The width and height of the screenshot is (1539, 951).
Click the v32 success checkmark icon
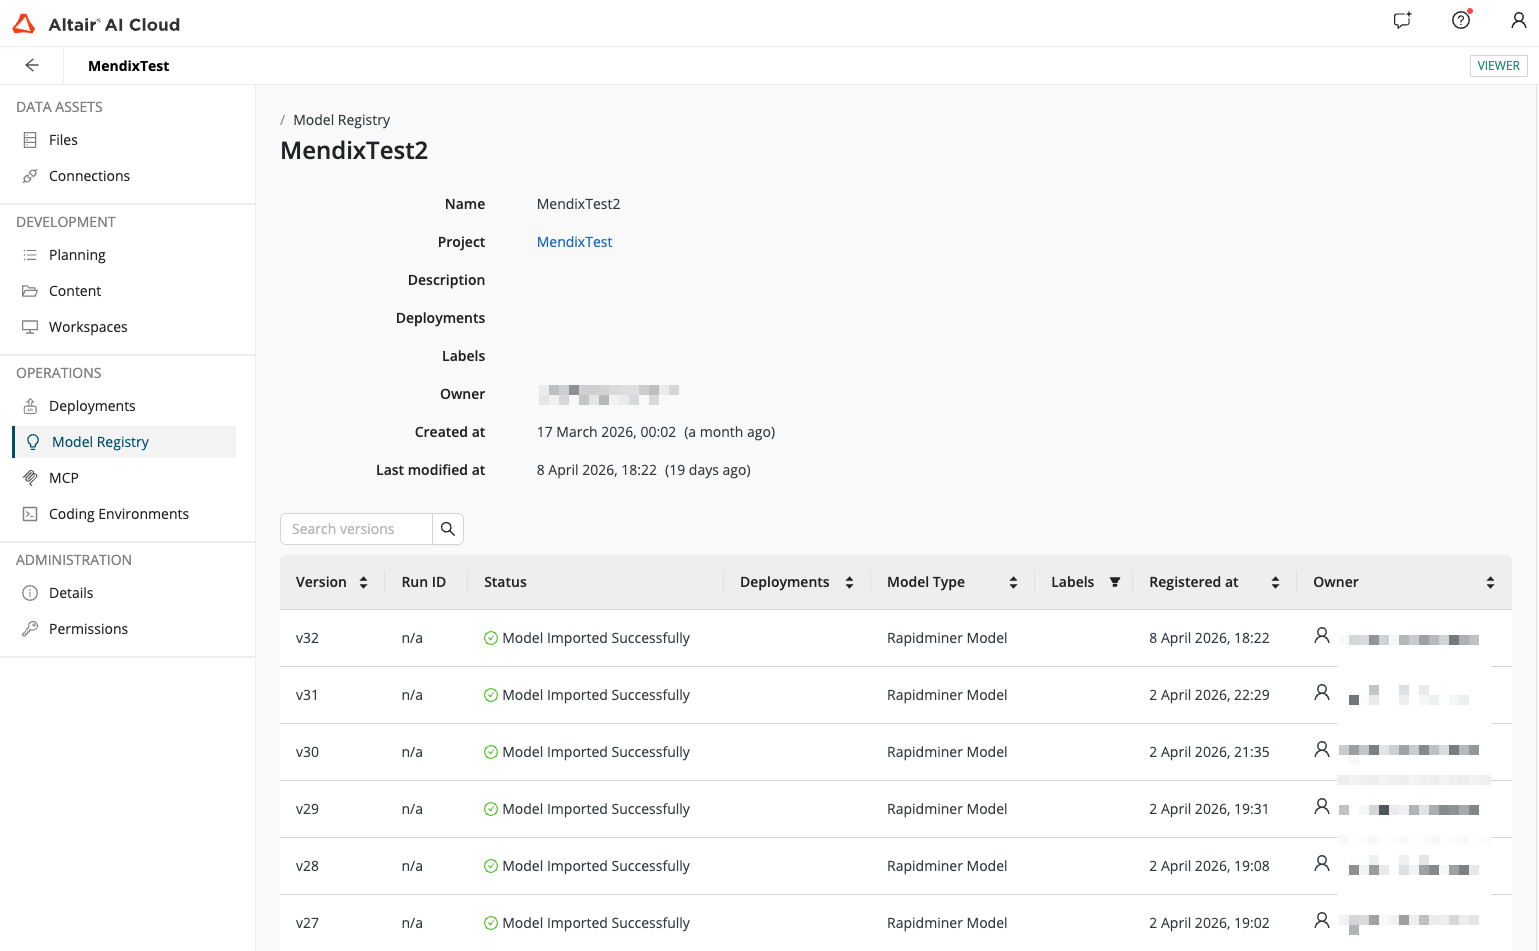491,638
